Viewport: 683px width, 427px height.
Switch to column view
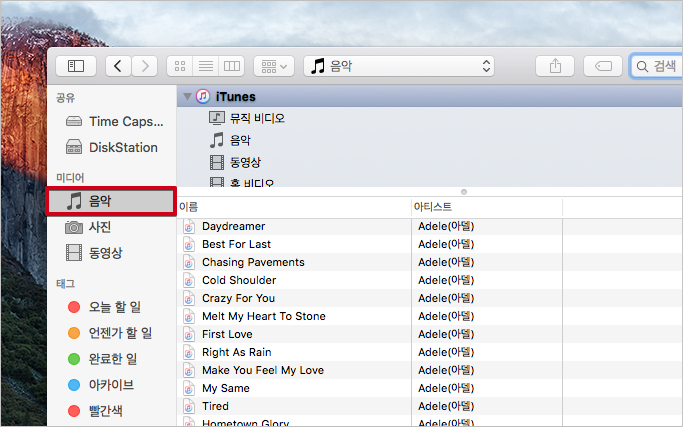[x=232, y=66]
